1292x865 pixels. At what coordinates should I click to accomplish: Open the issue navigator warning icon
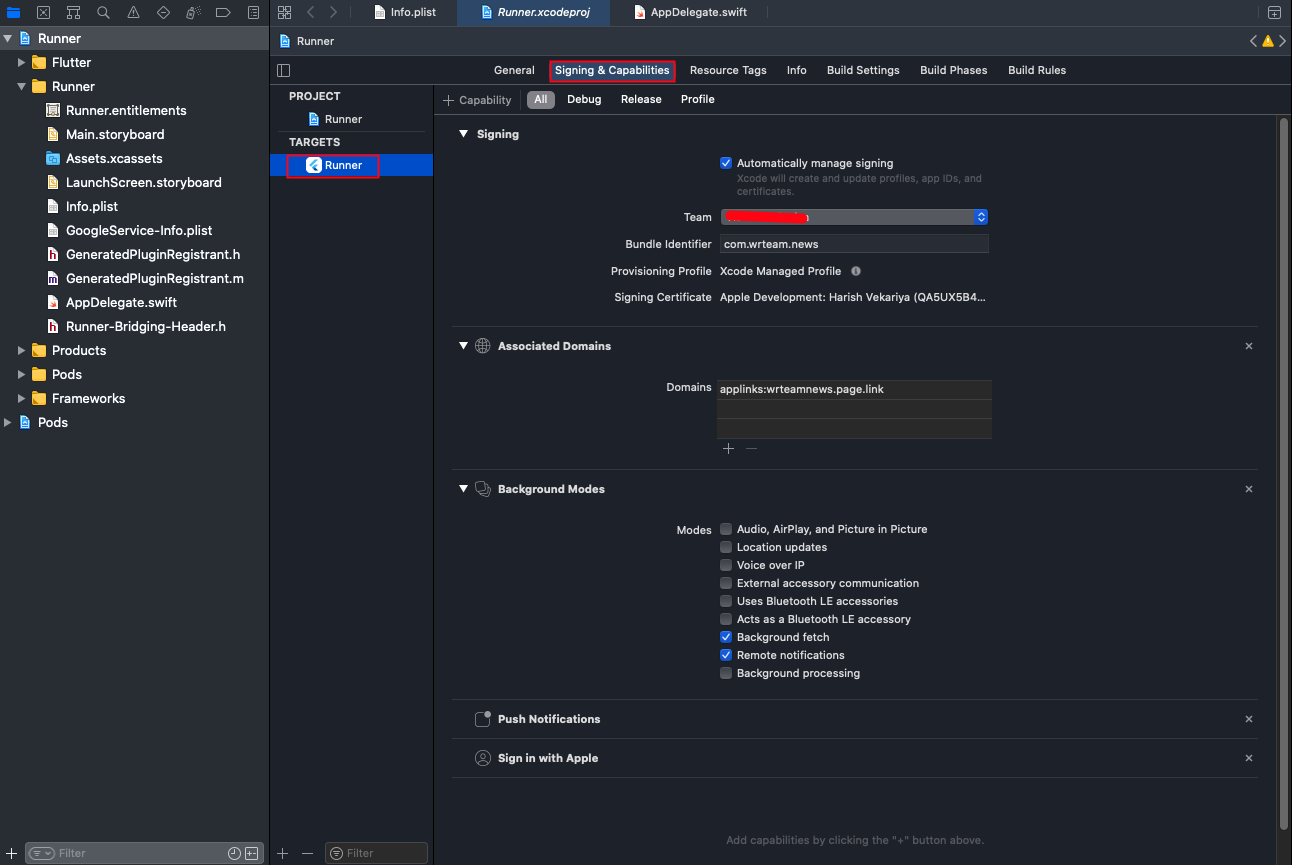pos(133,13)
